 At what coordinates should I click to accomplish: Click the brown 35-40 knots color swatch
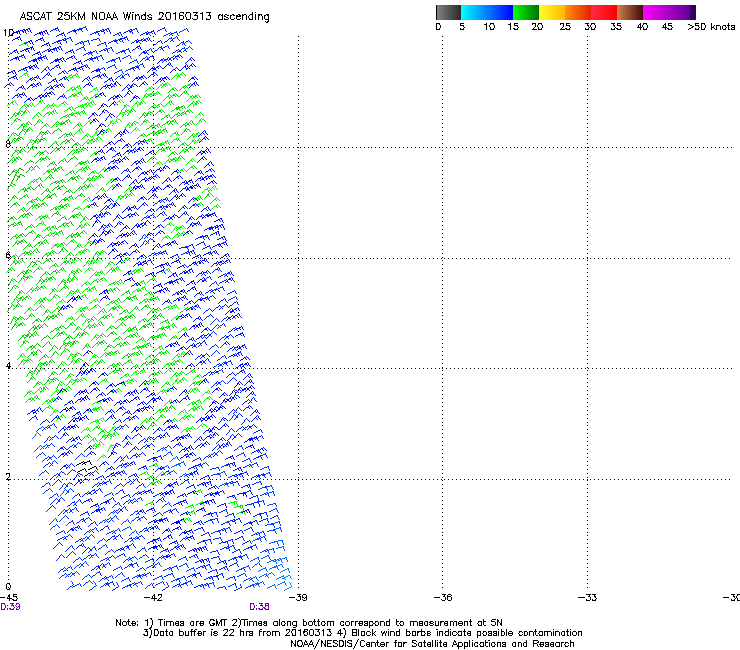[630, 12]
